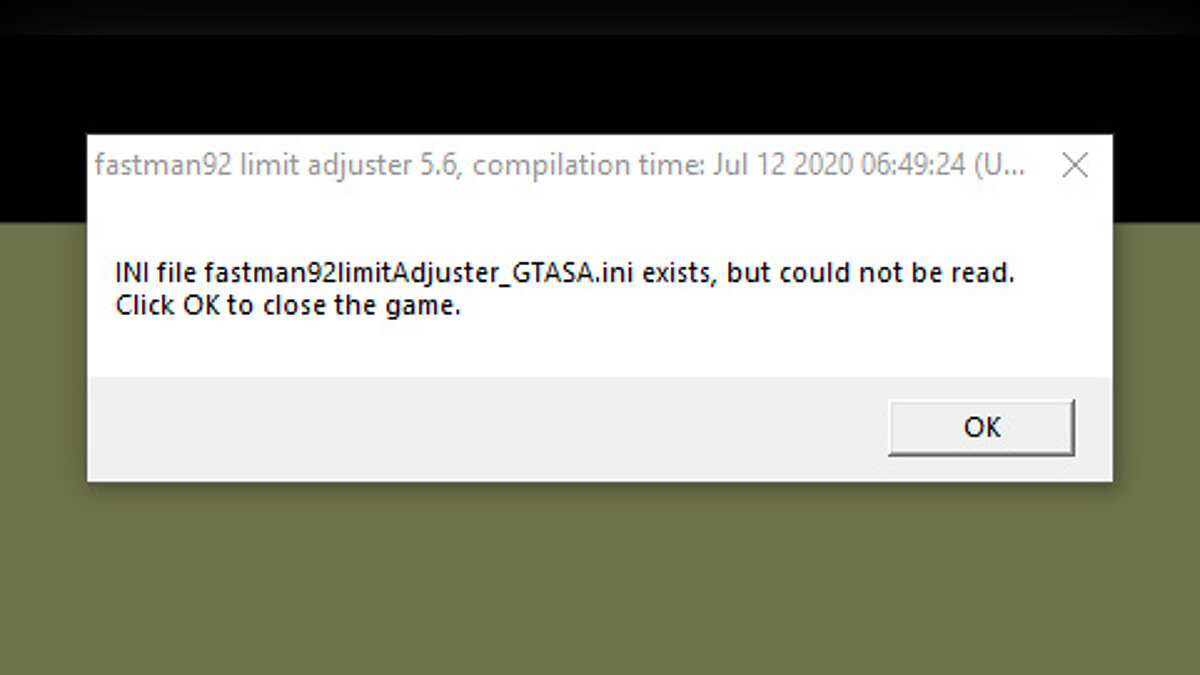The width and height of the screenshot is (1200, 675).
Task: Click the 'Click OK to close the game' line
Action: 288,307
